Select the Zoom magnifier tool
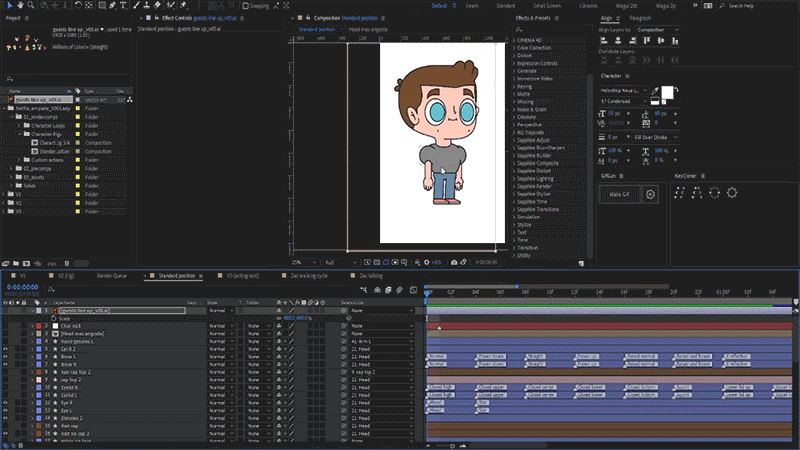 pyautogui.click(x=31, y=6)
